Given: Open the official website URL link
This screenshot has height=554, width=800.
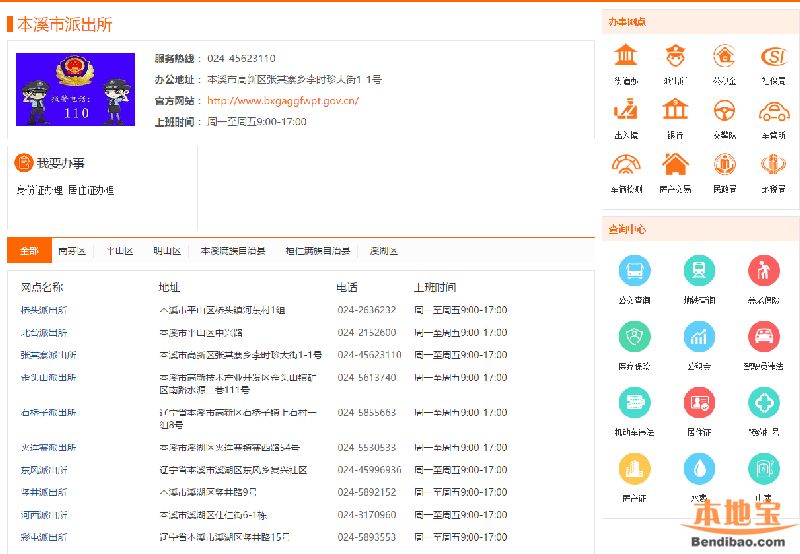Looking at the screenshot, I should [x=282, y=101].
